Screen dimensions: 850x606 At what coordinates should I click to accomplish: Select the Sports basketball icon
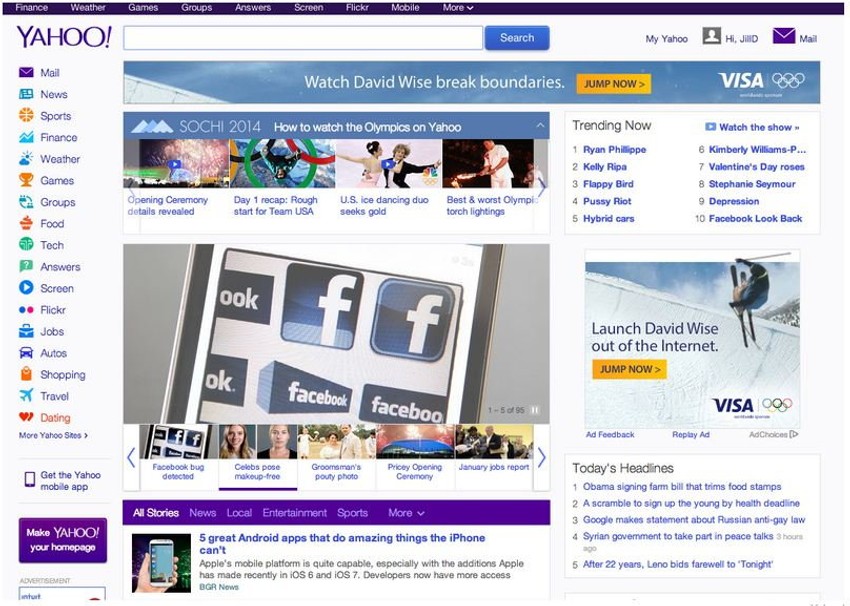(26, 115)
